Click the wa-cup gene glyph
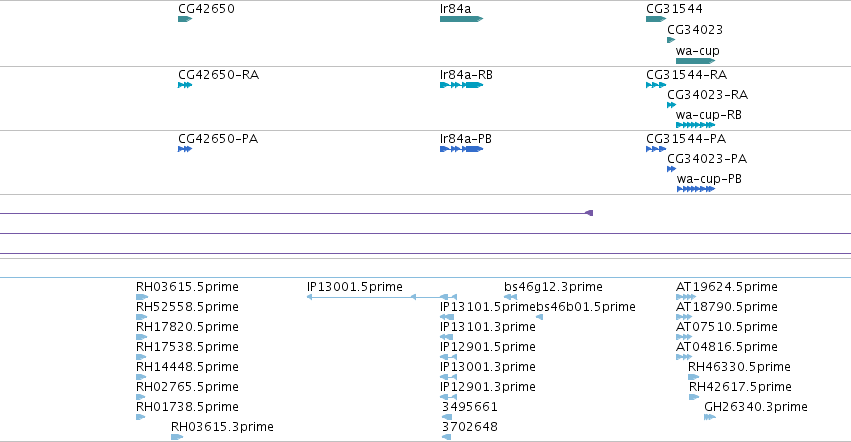The image size is (851, 442). point(695,61)
